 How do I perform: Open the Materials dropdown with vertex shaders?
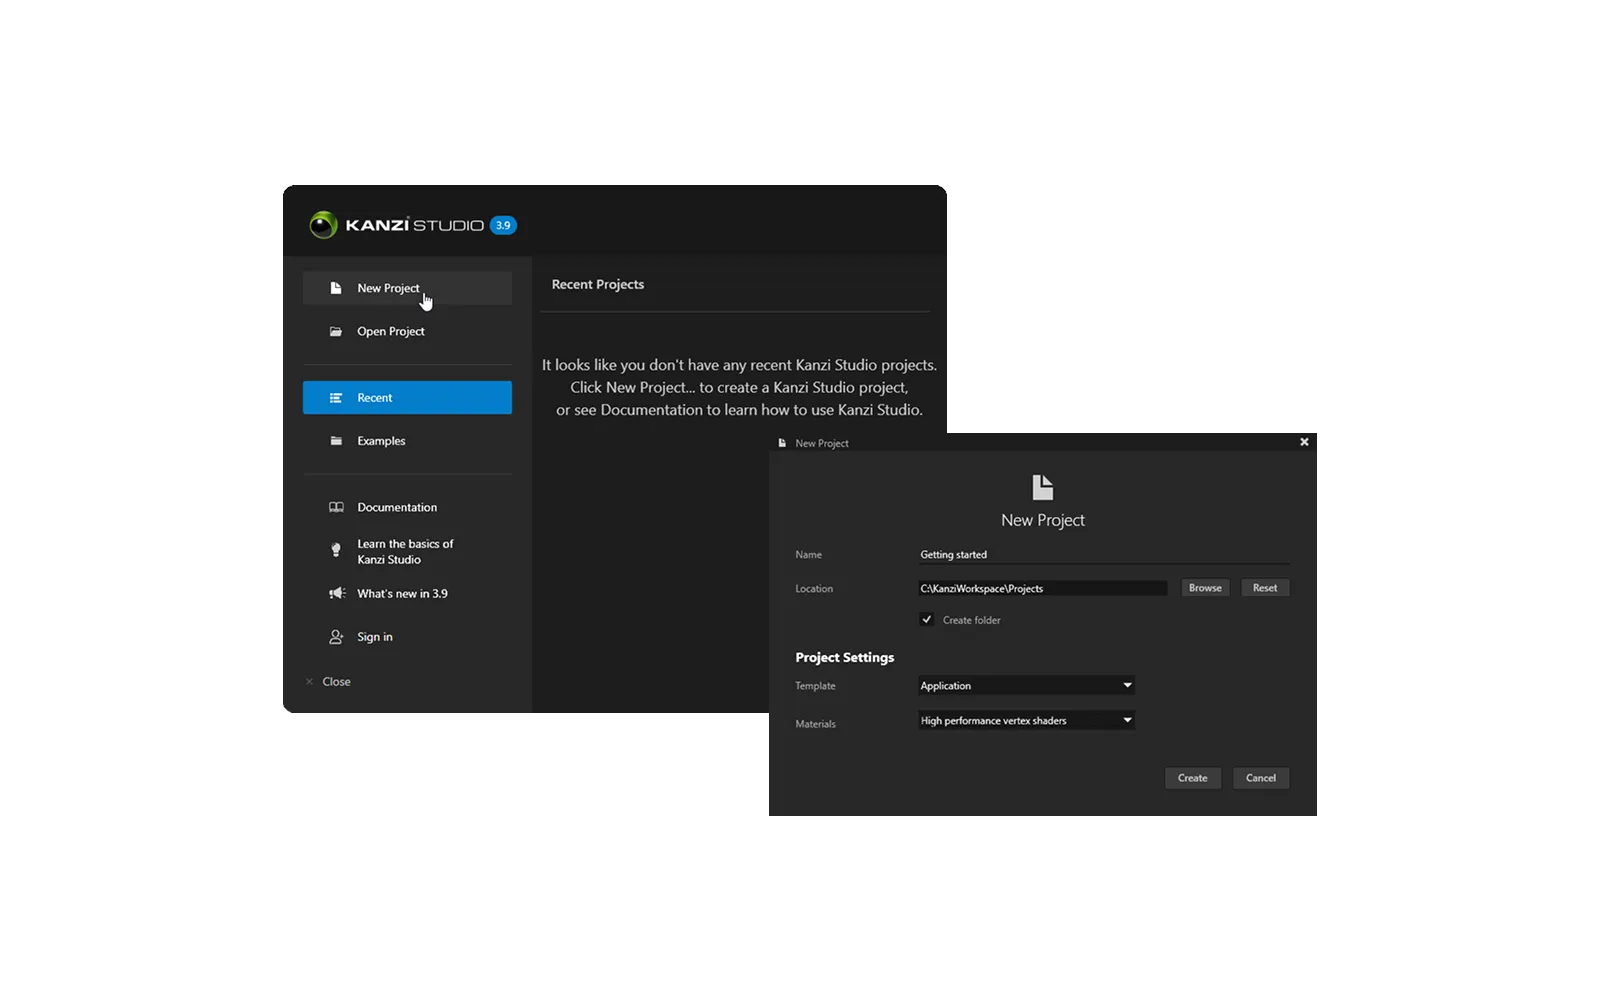point(1026,720)
